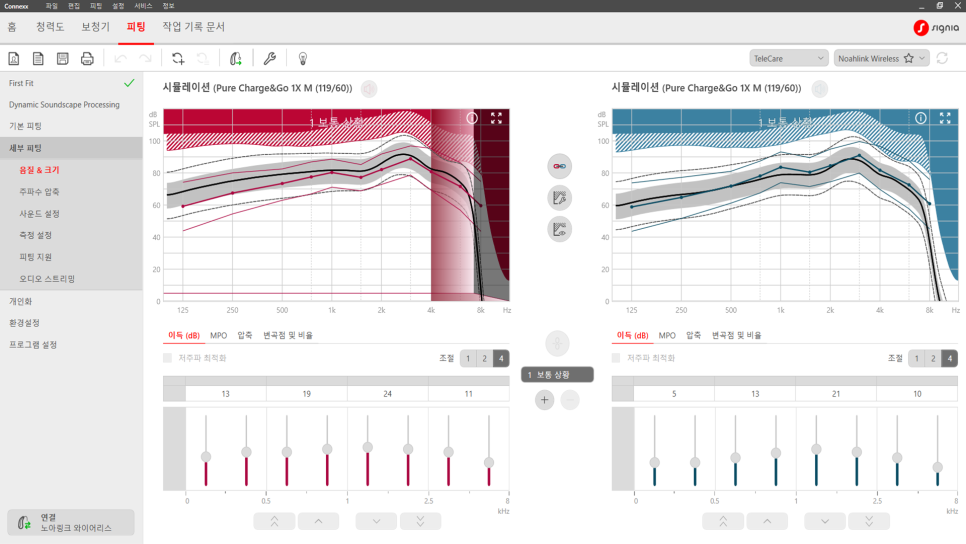Switch to the 청력도 tab
This screenshot has width=966, height=544.
tap(50, 27)
